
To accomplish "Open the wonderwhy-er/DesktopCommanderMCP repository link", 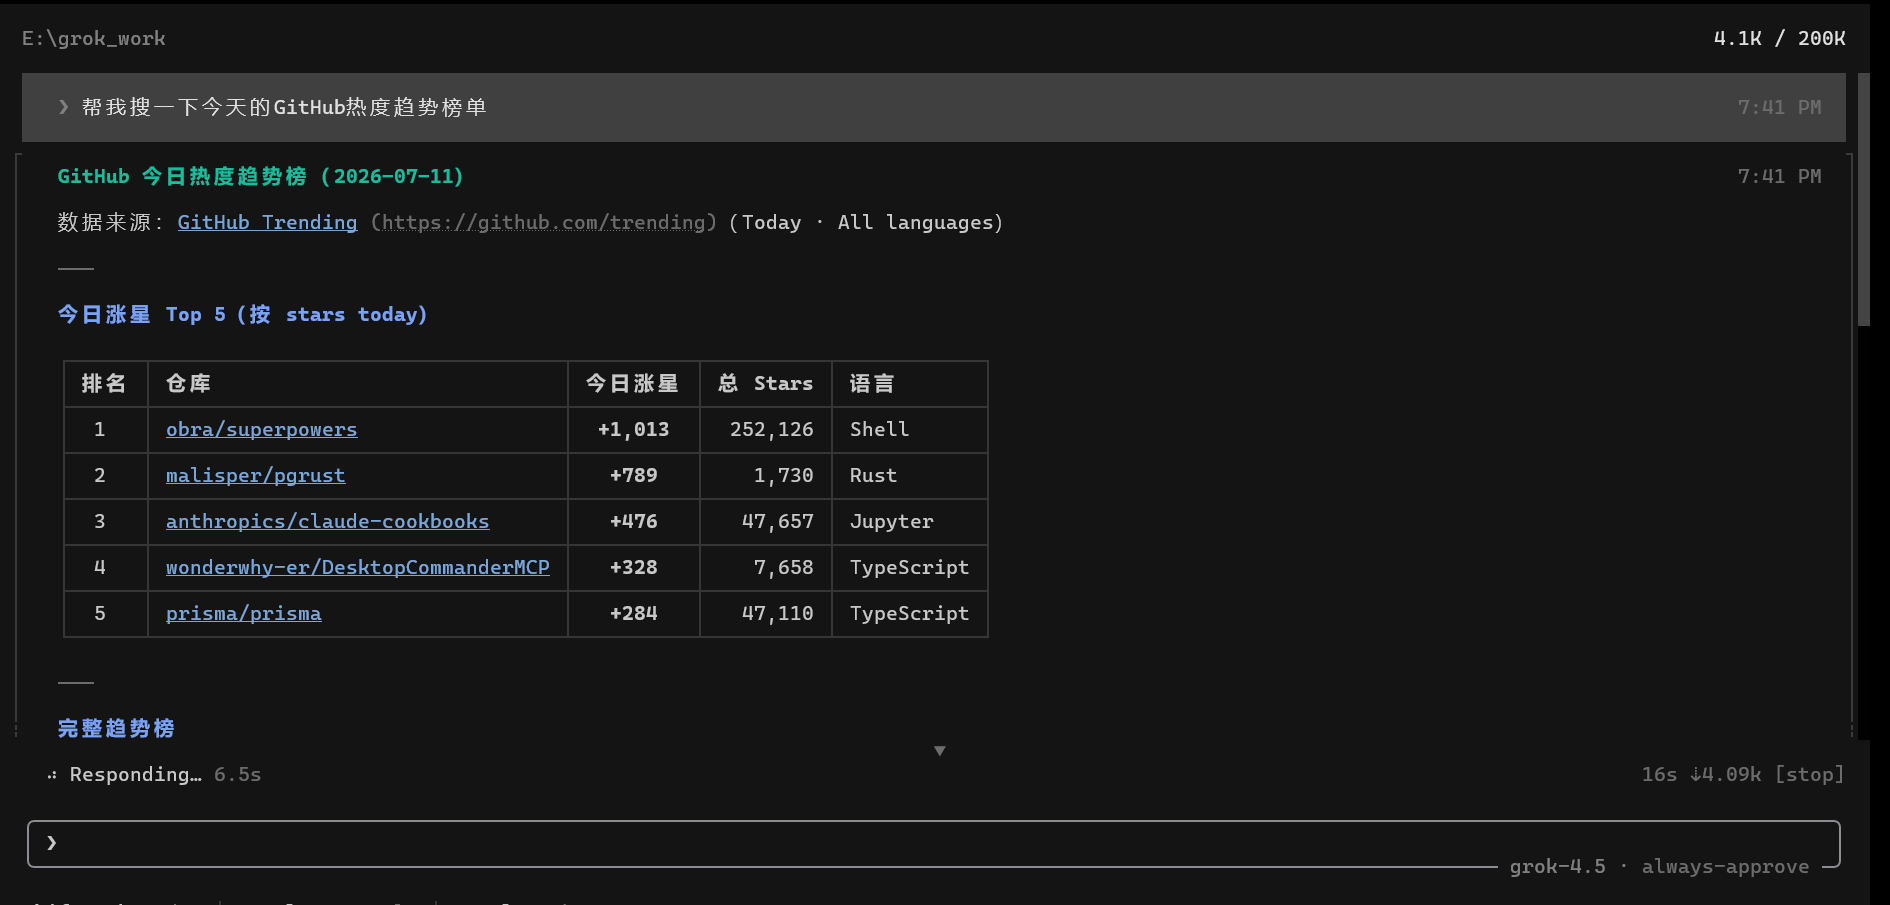I will point(357,567).
